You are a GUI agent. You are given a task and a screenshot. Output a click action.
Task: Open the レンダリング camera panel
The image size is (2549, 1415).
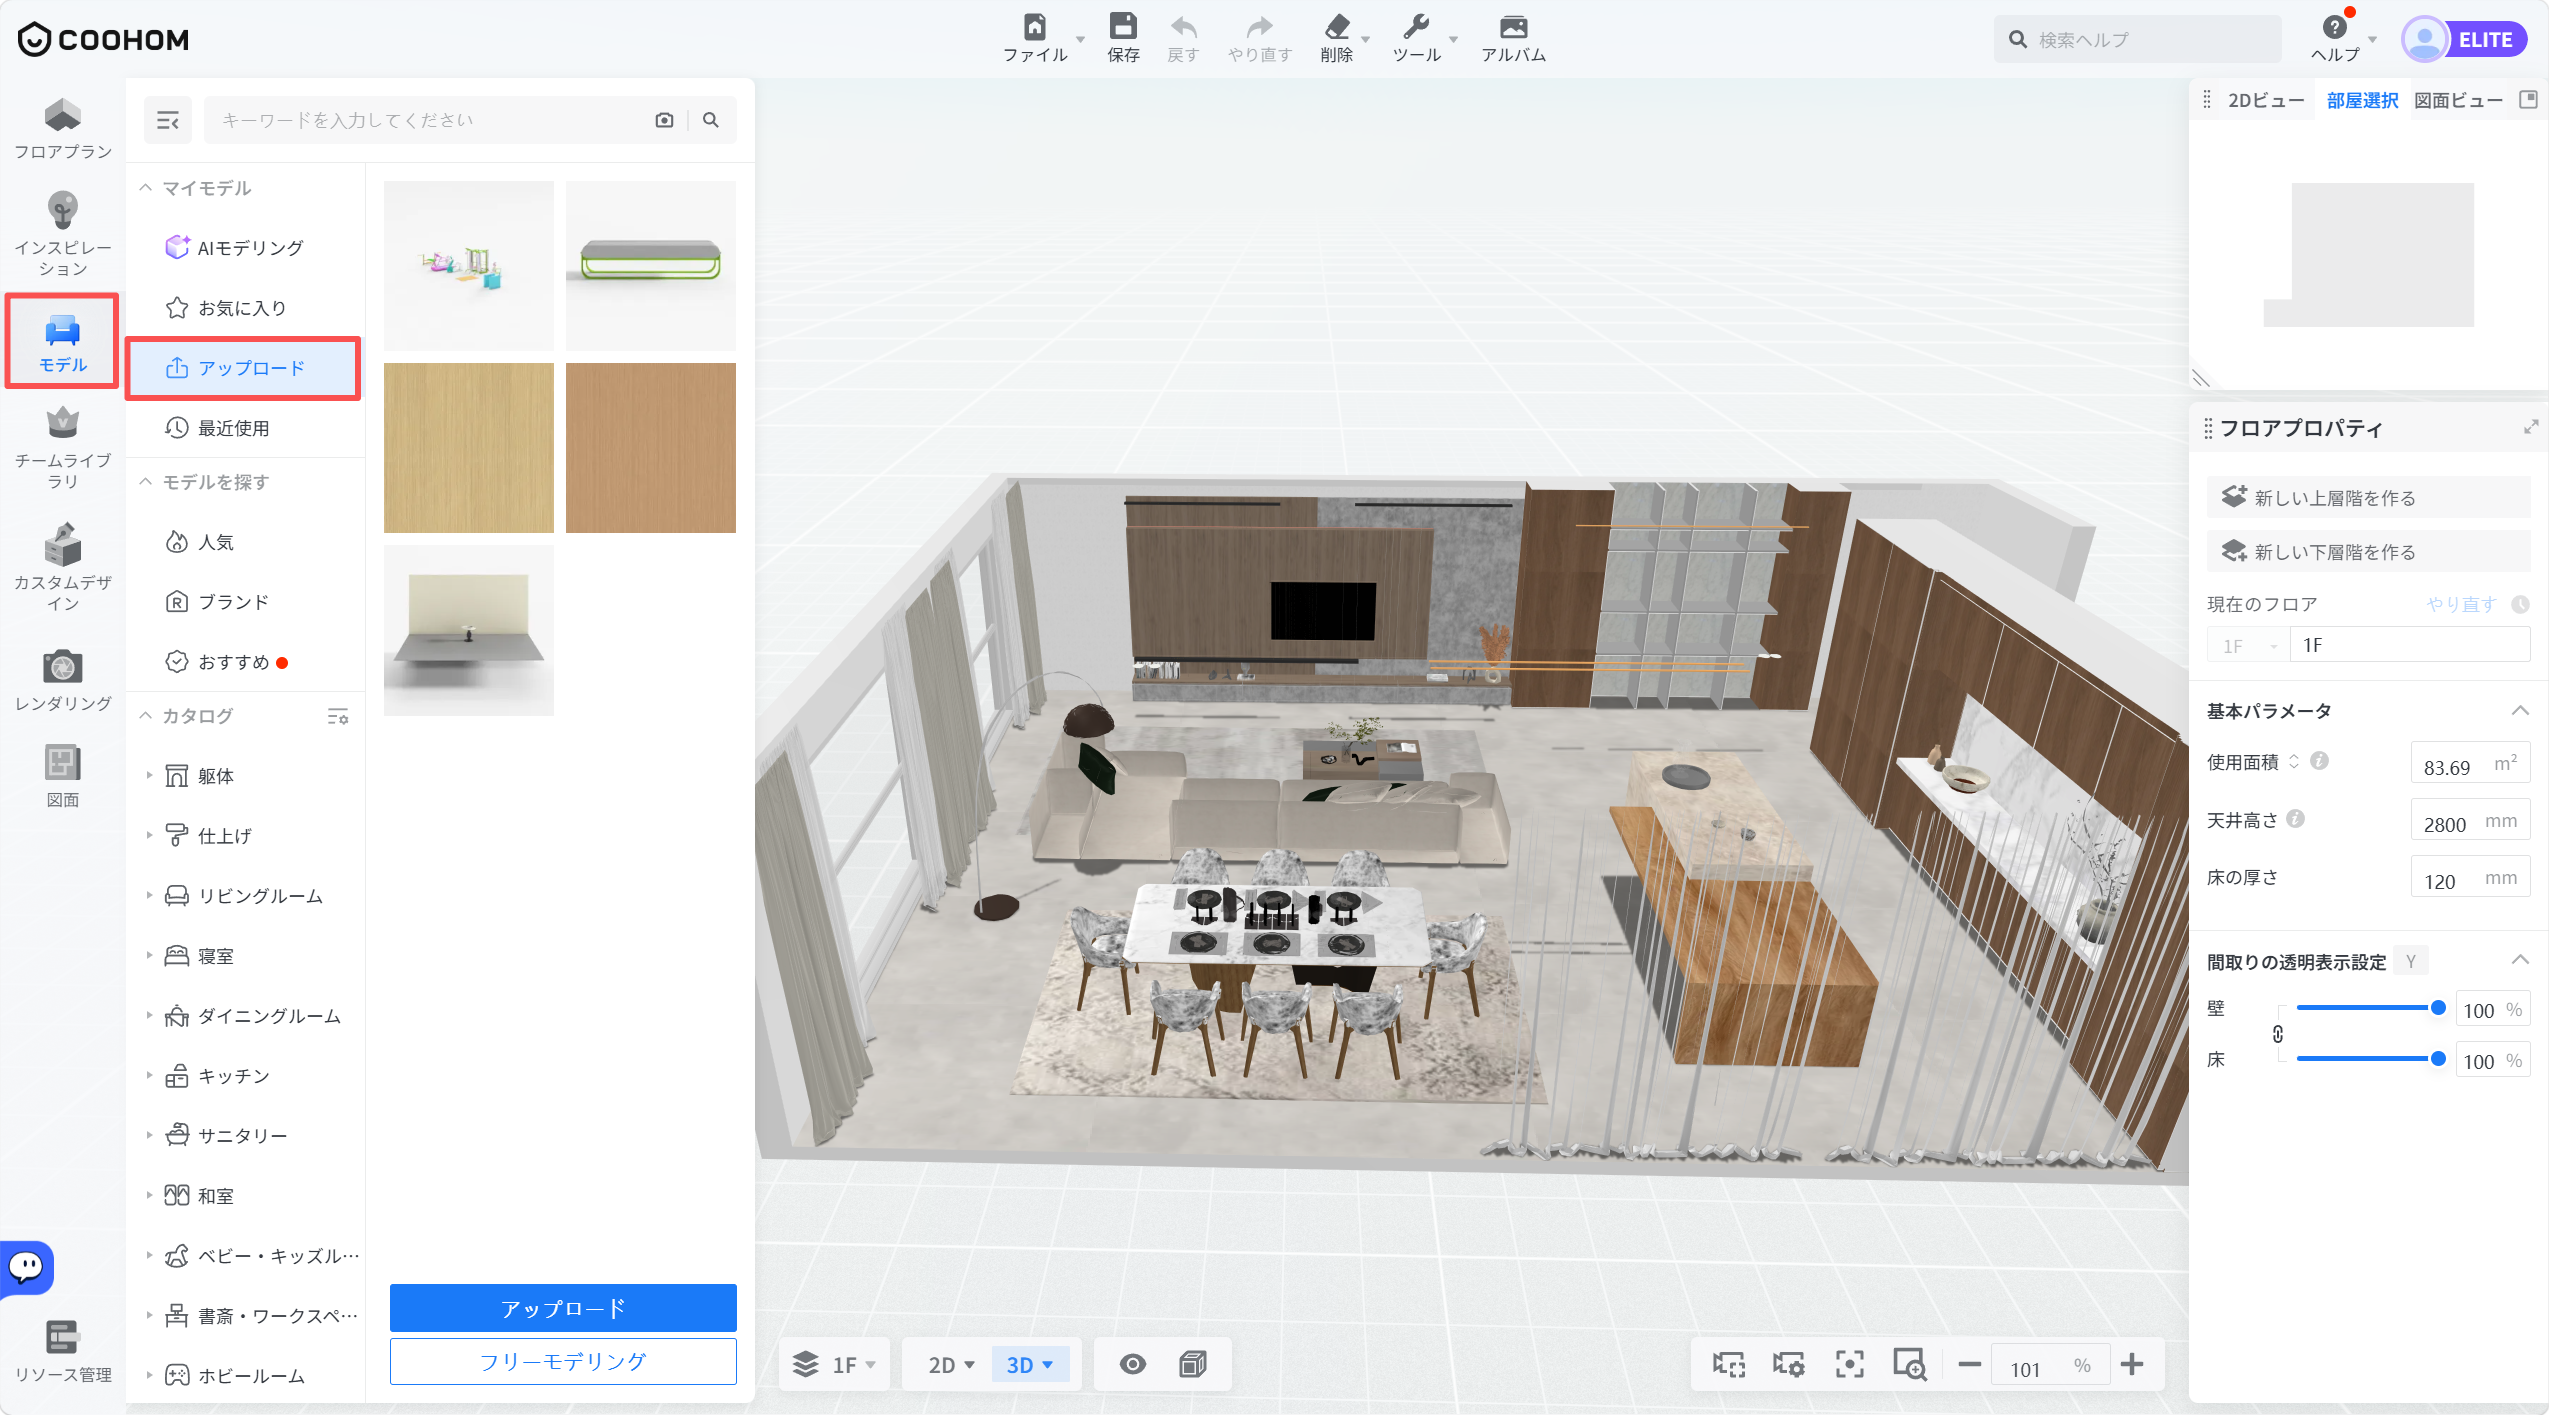pos(62,680)
